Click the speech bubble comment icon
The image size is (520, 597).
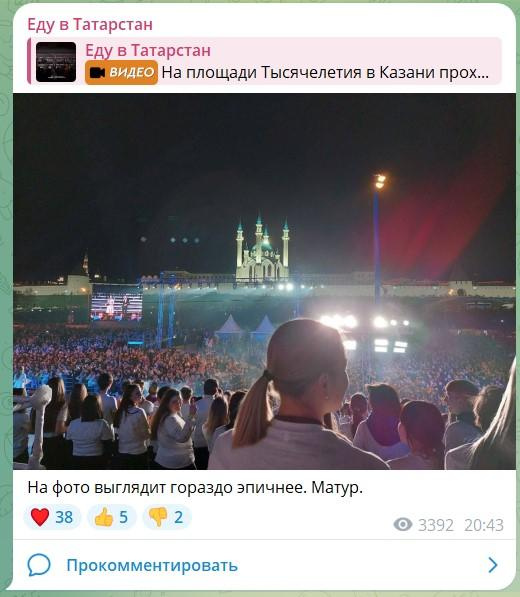tap(39, 565)
